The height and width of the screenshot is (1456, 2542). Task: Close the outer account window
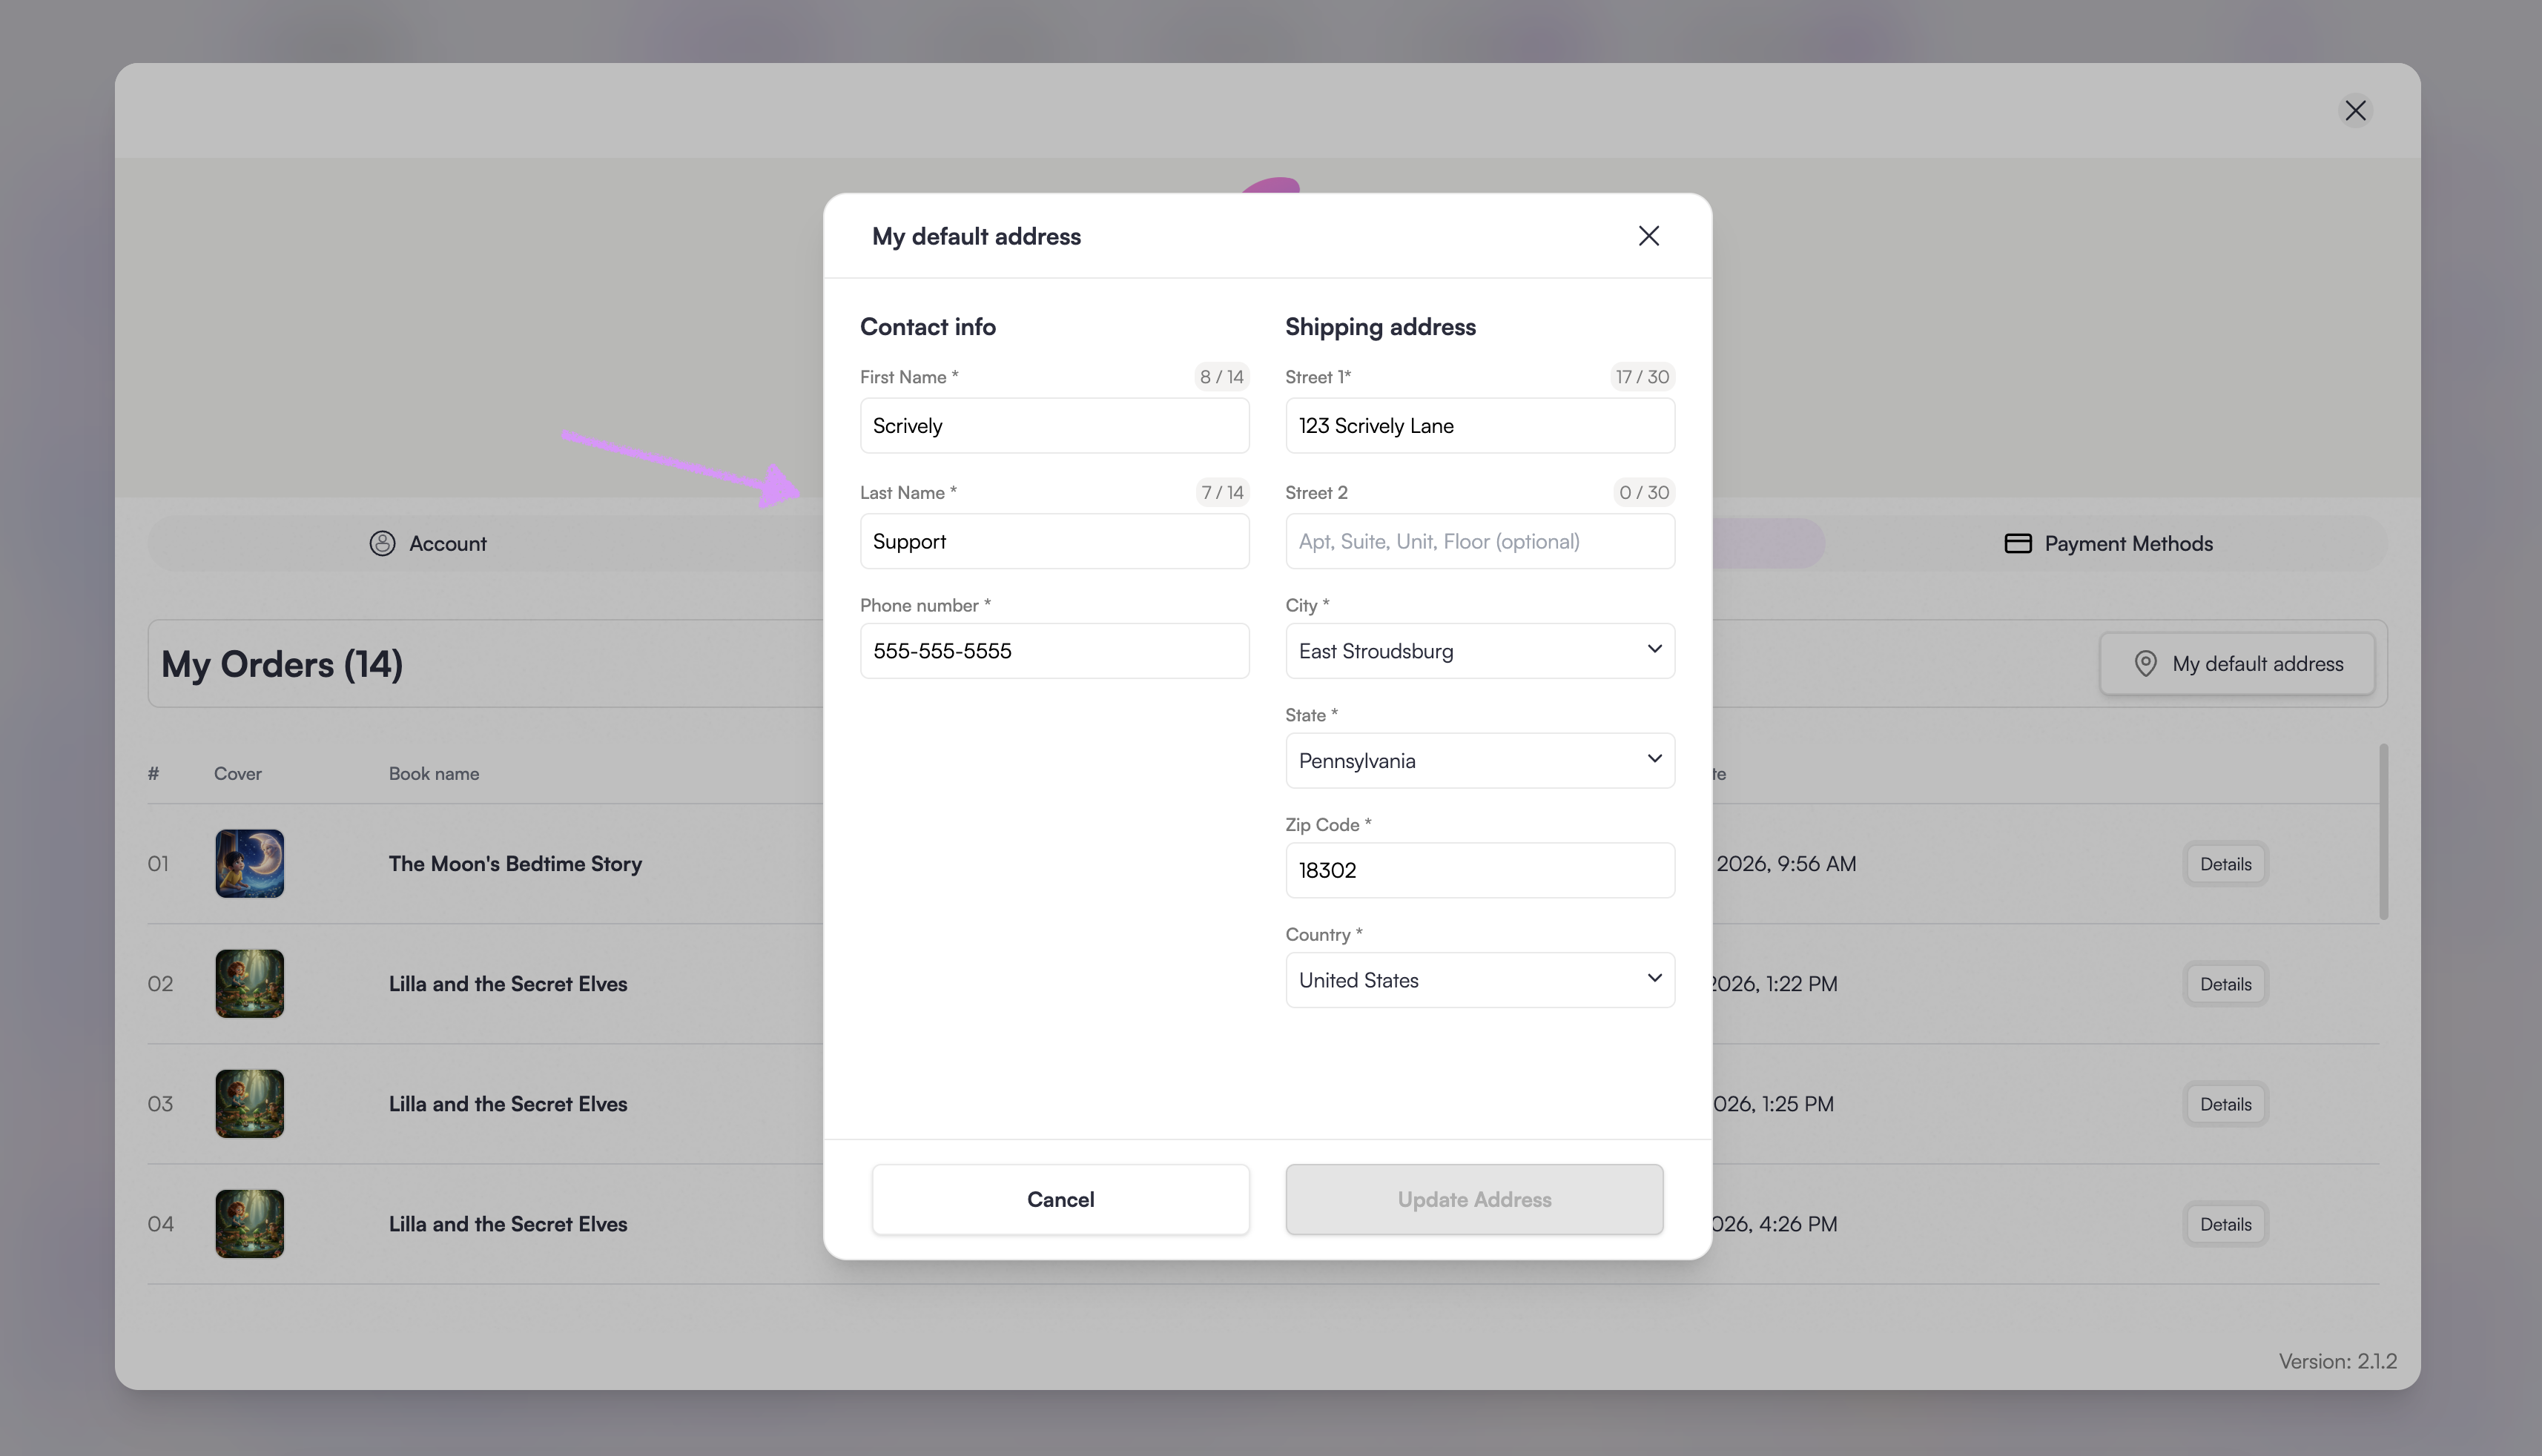coord(2355,110)
